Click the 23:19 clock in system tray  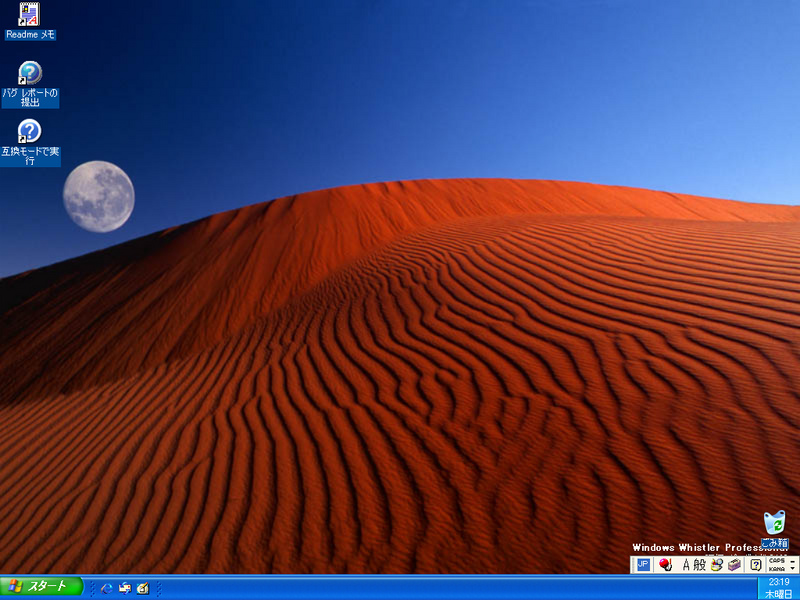(779, 582)
